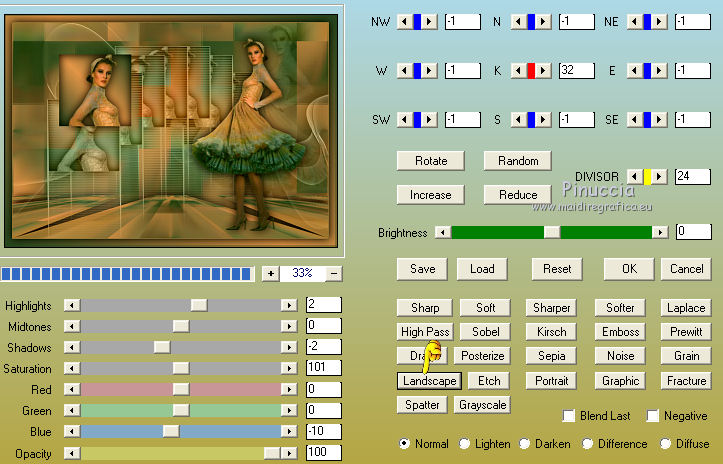Click Opacity slider left arrow
This screenshot has height=464, width=723.
(x=72, y=453)
